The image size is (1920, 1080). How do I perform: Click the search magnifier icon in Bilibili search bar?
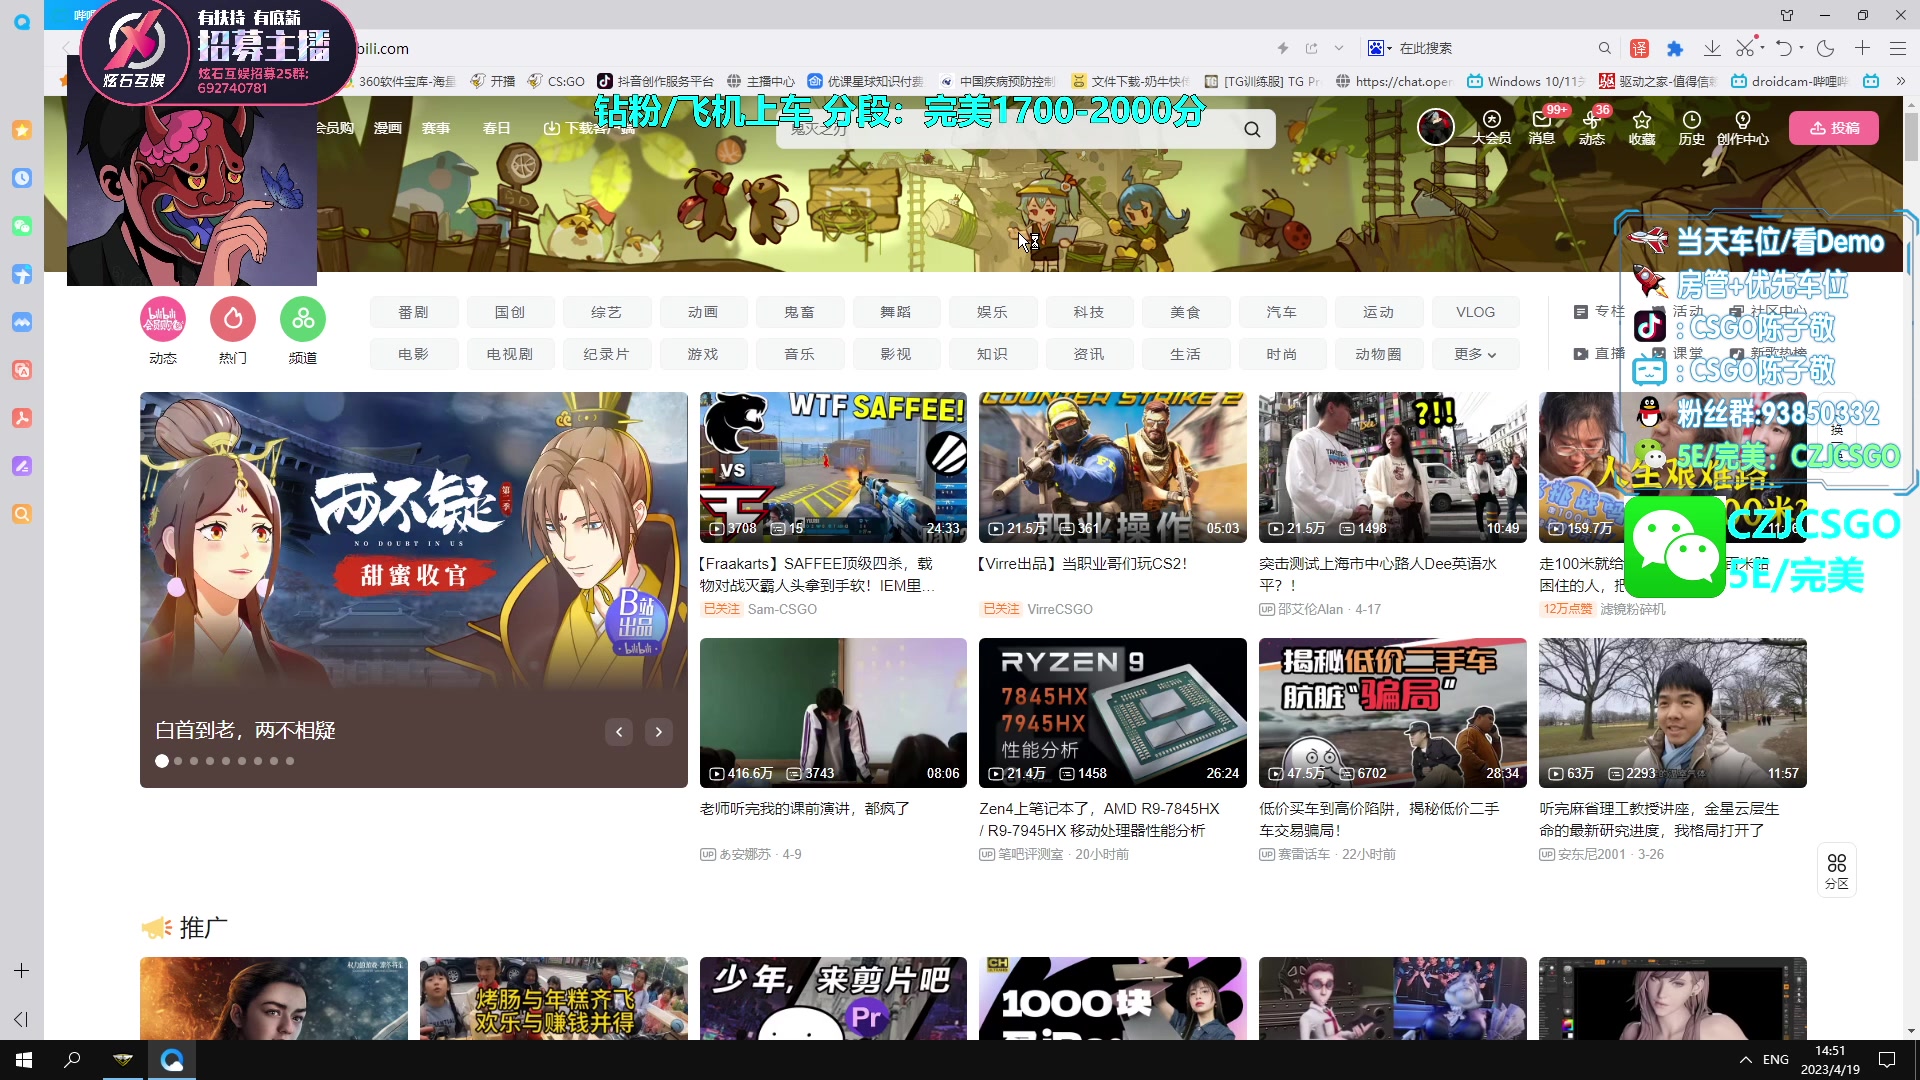point(1252,129)
